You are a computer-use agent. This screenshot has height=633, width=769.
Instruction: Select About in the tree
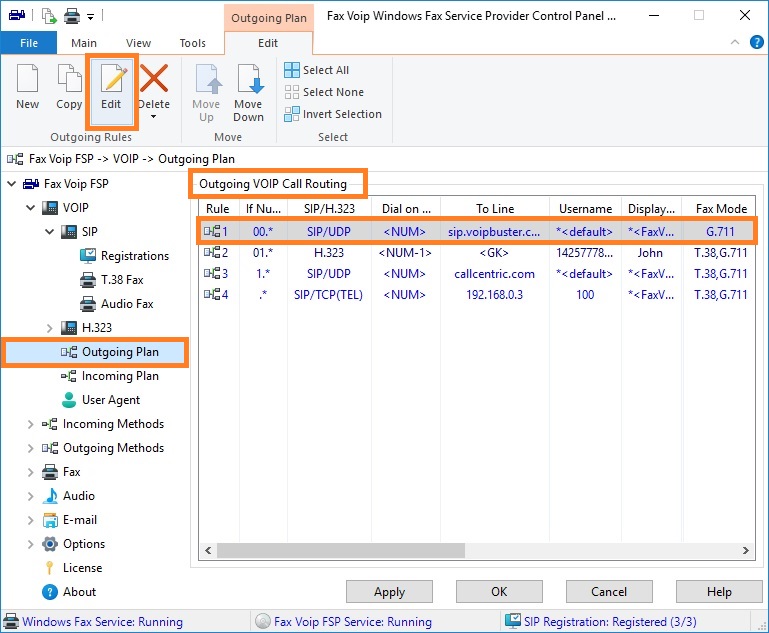click(79, 592)
